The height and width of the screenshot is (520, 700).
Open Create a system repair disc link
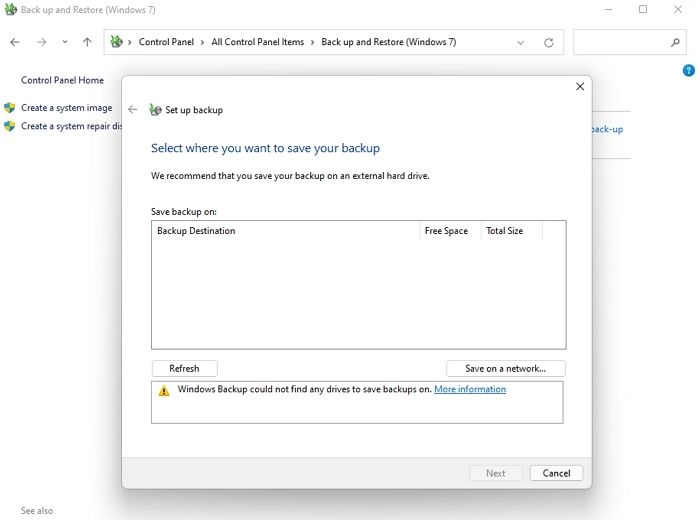click(71, 126)
